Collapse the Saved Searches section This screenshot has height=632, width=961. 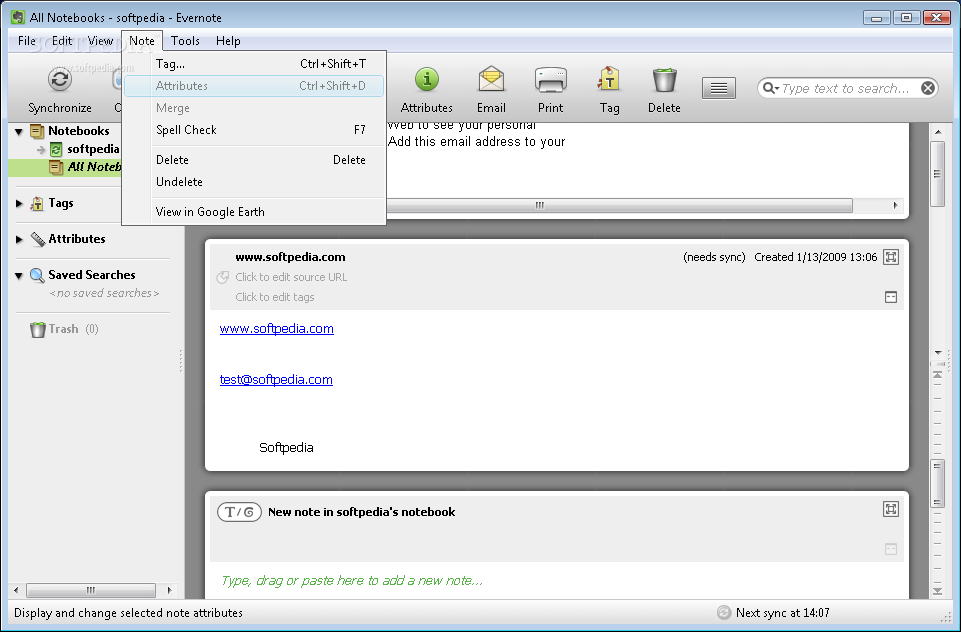click(x=18, y=275)
